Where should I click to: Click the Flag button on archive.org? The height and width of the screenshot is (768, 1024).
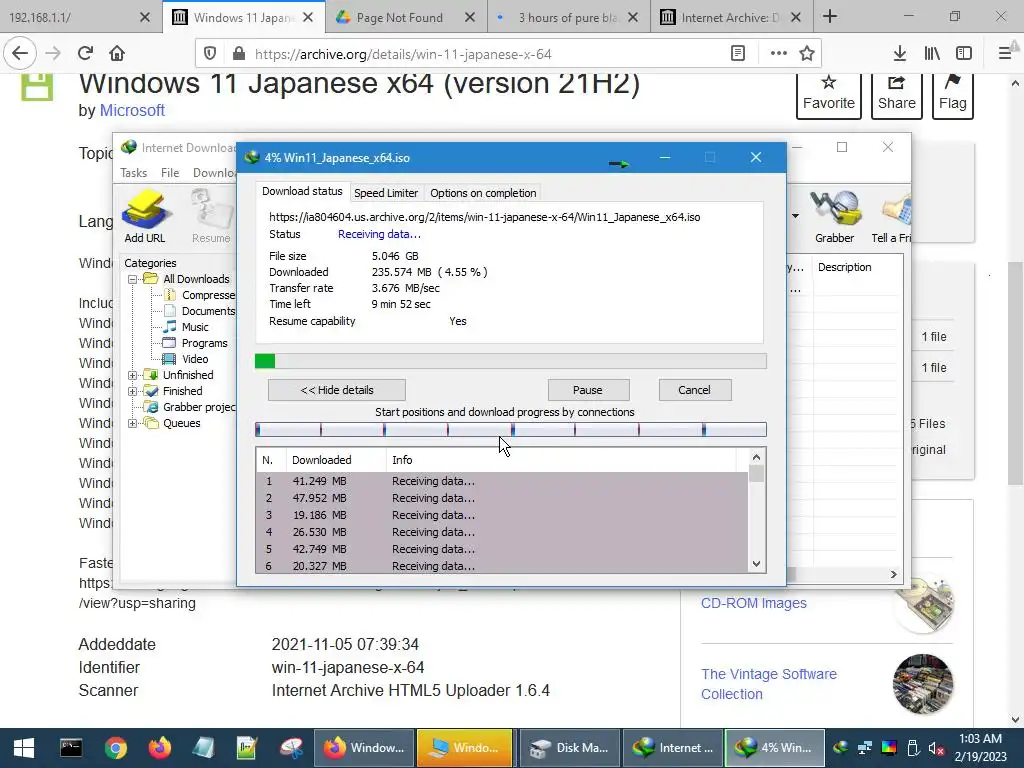click(x=953, y=93)
